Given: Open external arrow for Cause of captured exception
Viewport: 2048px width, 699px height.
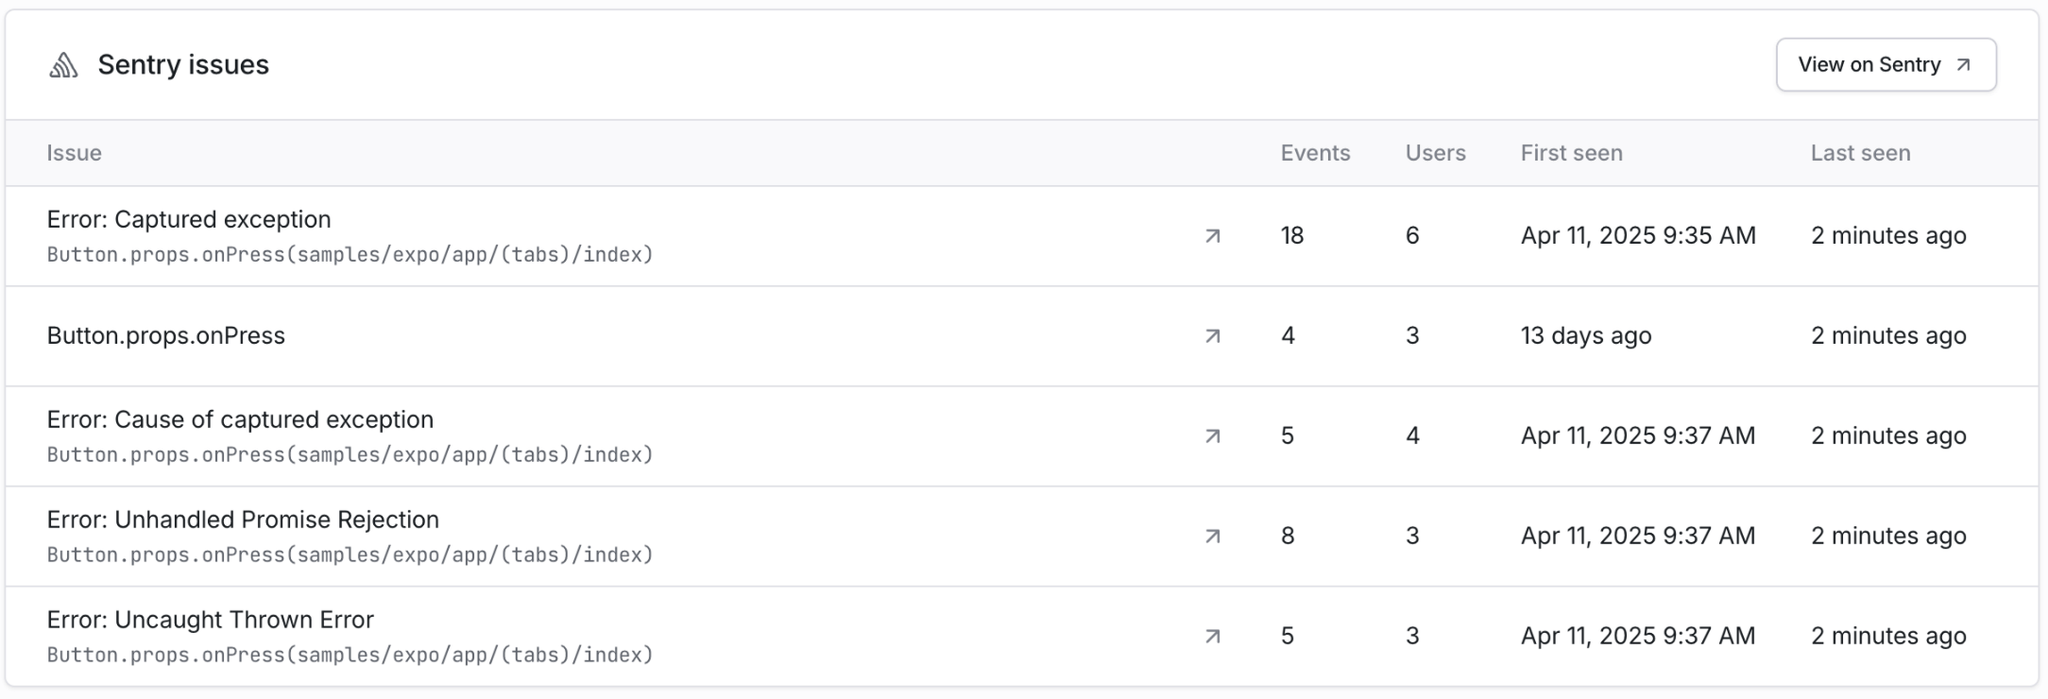Looking at the screenshot, I should click(1212, 436).
